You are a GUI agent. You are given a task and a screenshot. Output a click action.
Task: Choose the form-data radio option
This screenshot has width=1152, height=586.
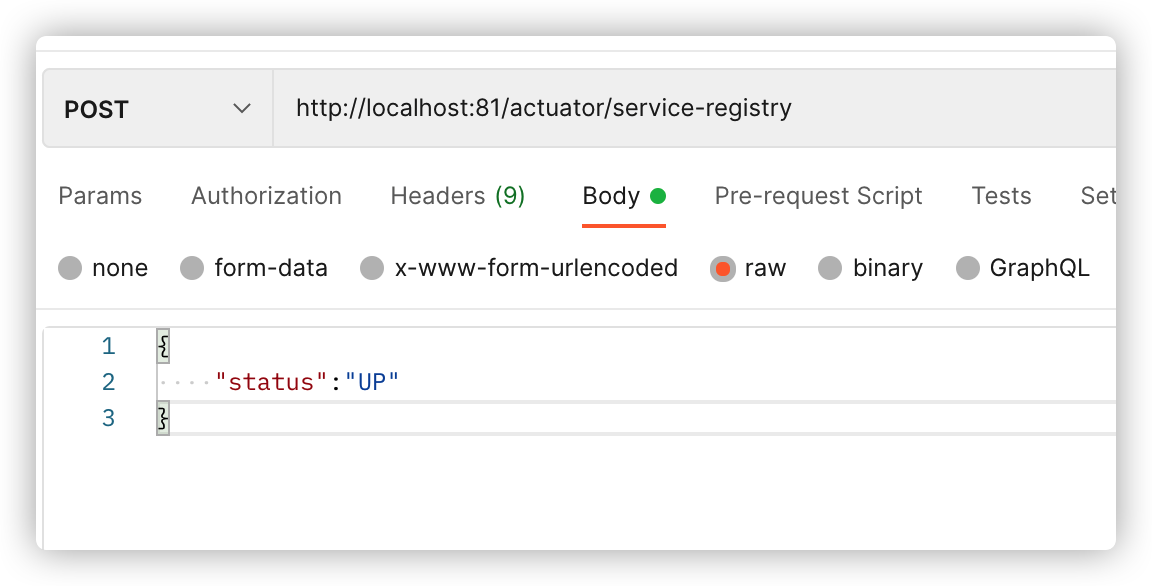pos(192,268)
